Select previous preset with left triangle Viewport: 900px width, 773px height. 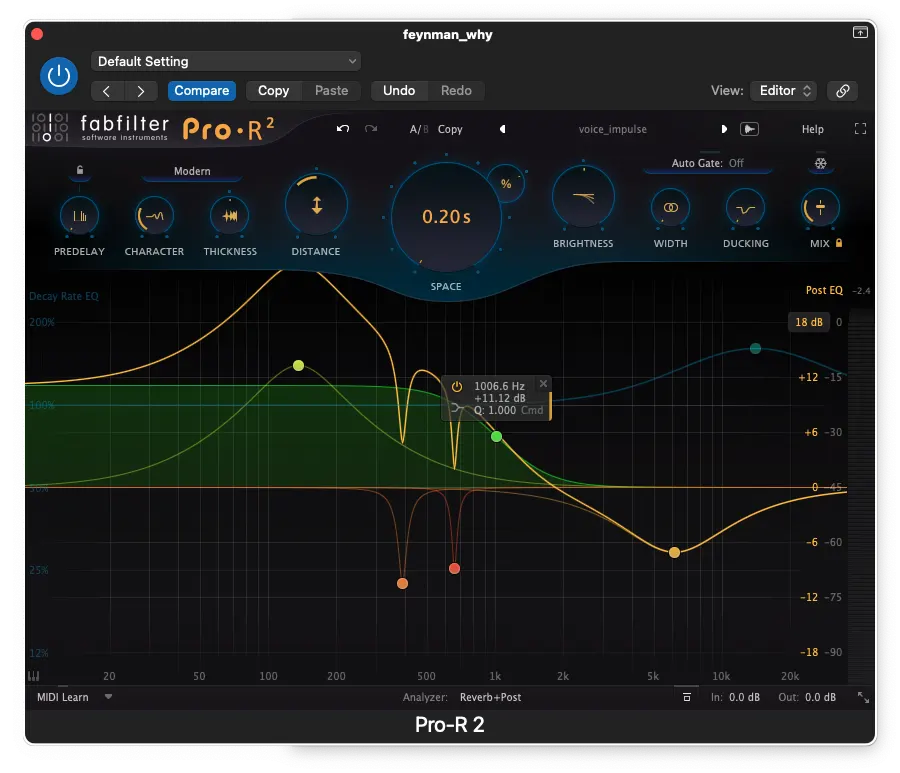pos(503,129)
